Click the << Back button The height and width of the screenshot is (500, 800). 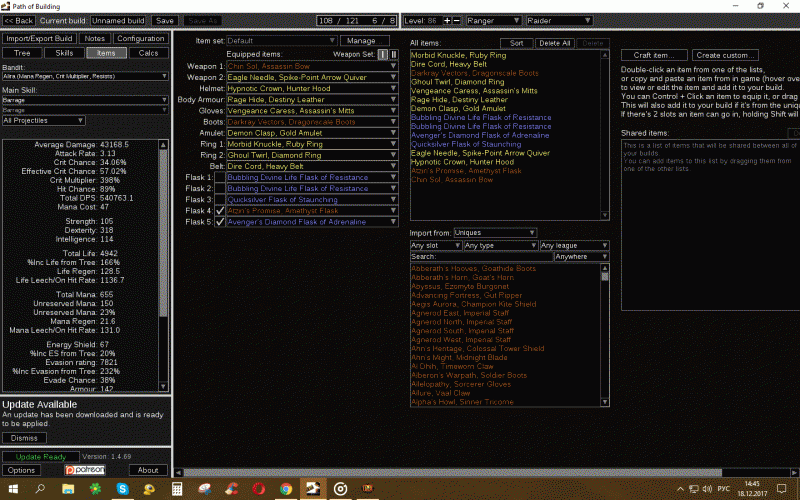point(19,20)
